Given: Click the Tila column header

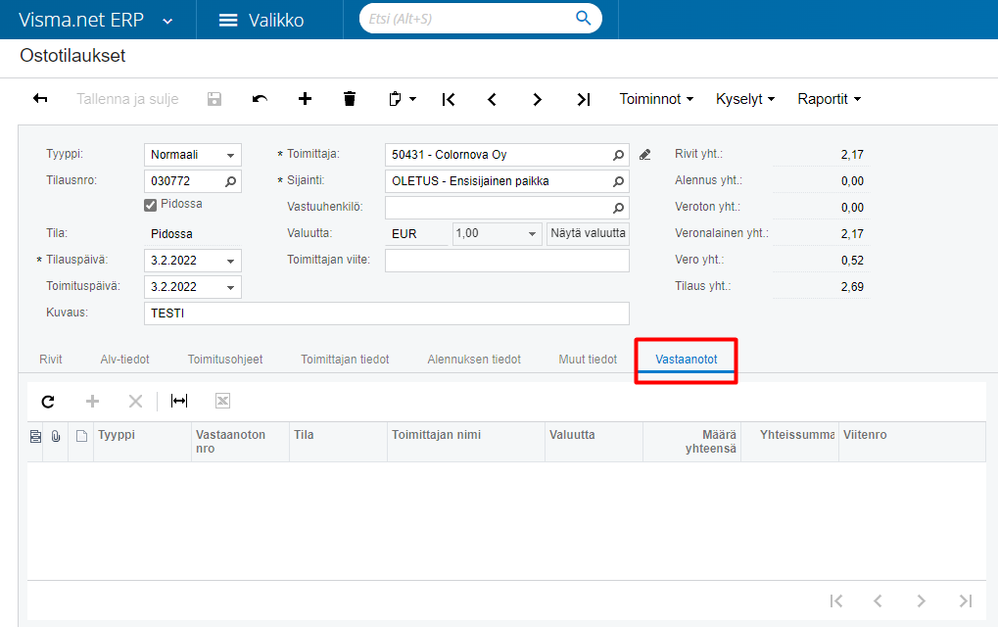Looking at the screenshot, I should [338, 441].
